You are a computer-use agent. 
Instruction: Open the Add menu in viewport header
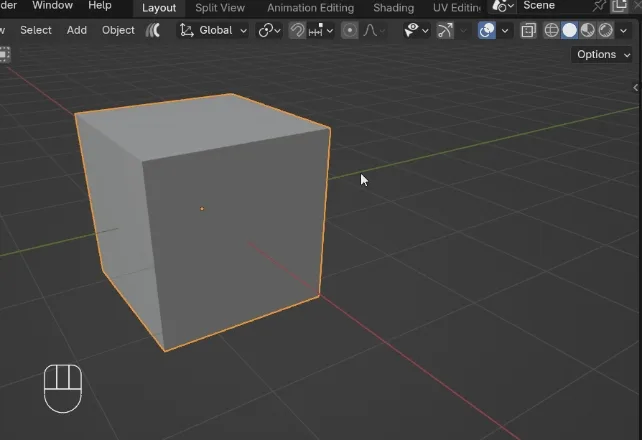click(x=77, y=30)
